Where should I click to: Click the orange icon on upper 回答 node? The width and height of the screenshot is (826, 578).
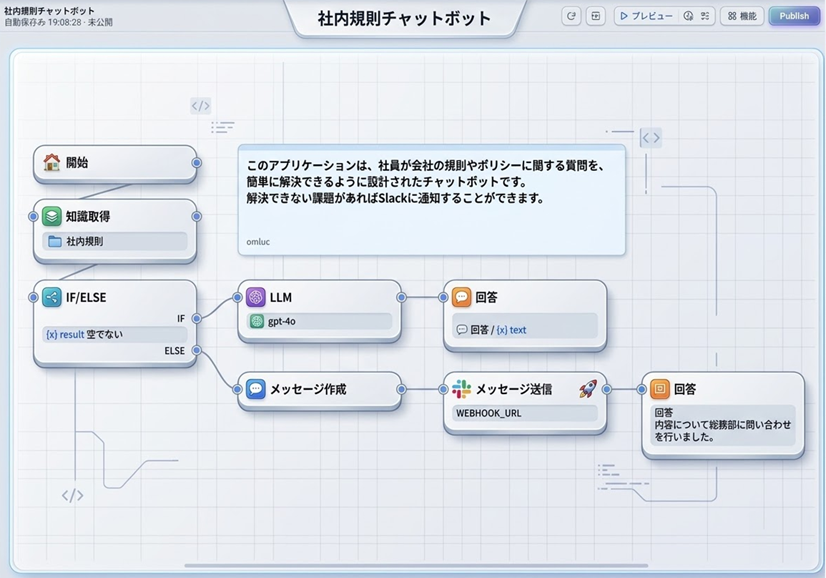[461, 297]
